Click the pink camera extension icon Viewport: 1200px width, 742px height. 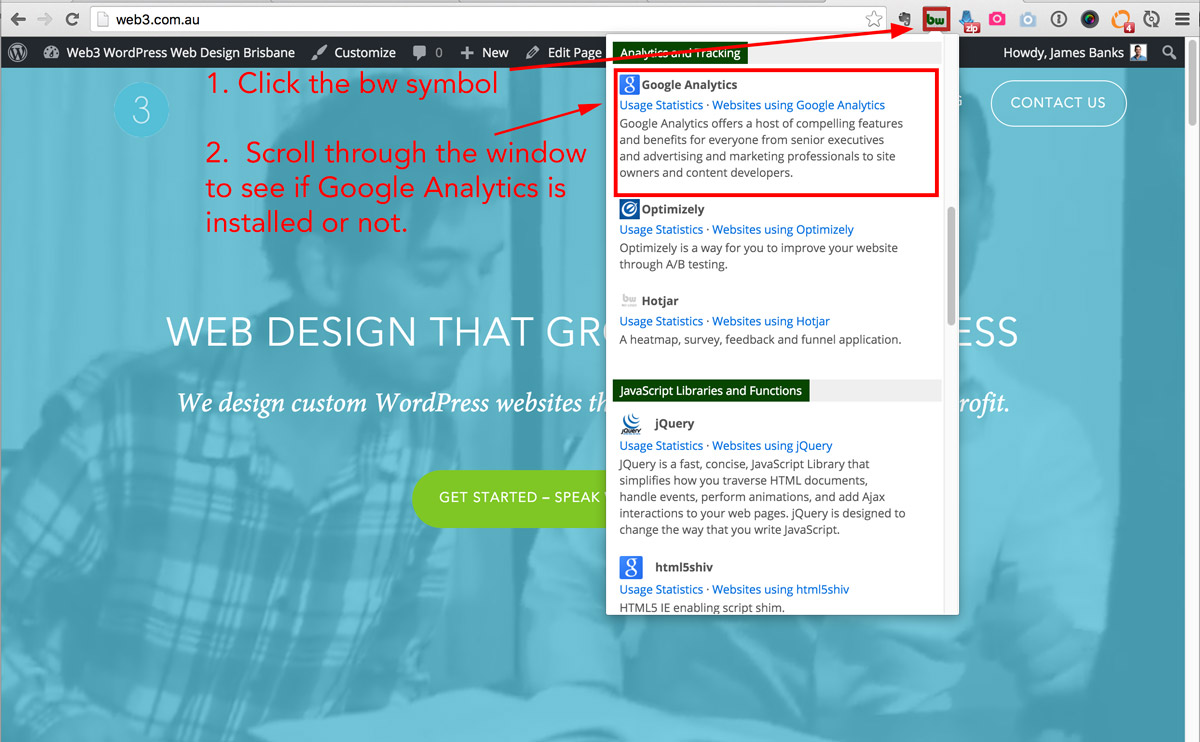997,19
